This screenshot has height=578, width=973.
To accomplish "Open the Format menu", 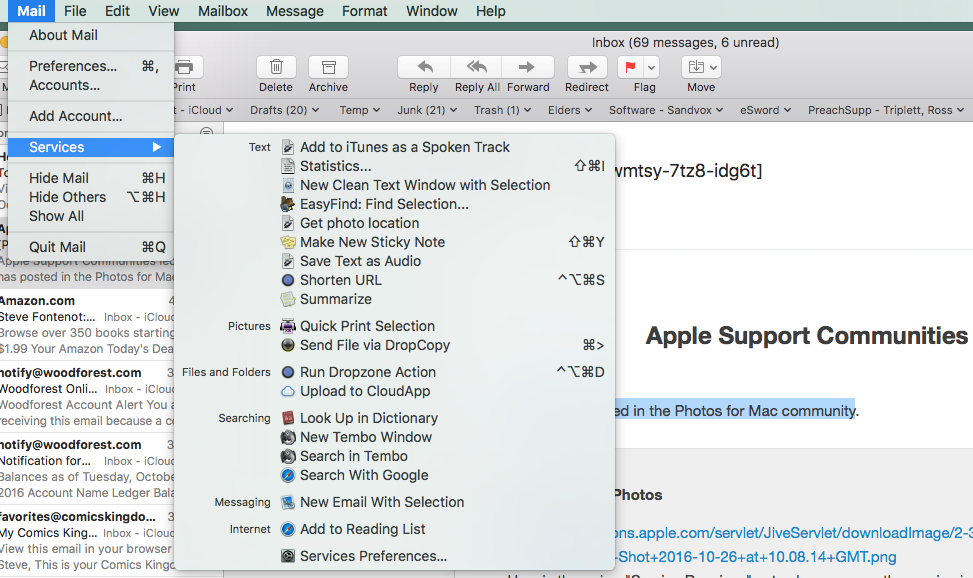I will [364, 11].
